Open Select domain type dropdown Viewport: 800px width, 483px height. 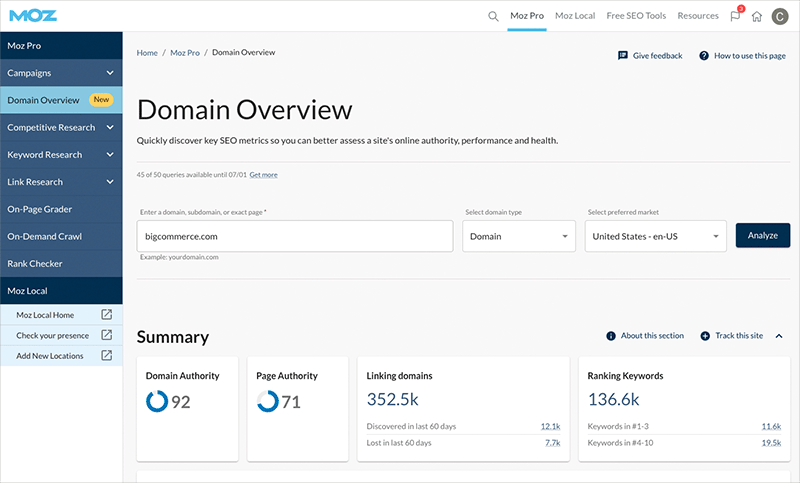[519, 236]
